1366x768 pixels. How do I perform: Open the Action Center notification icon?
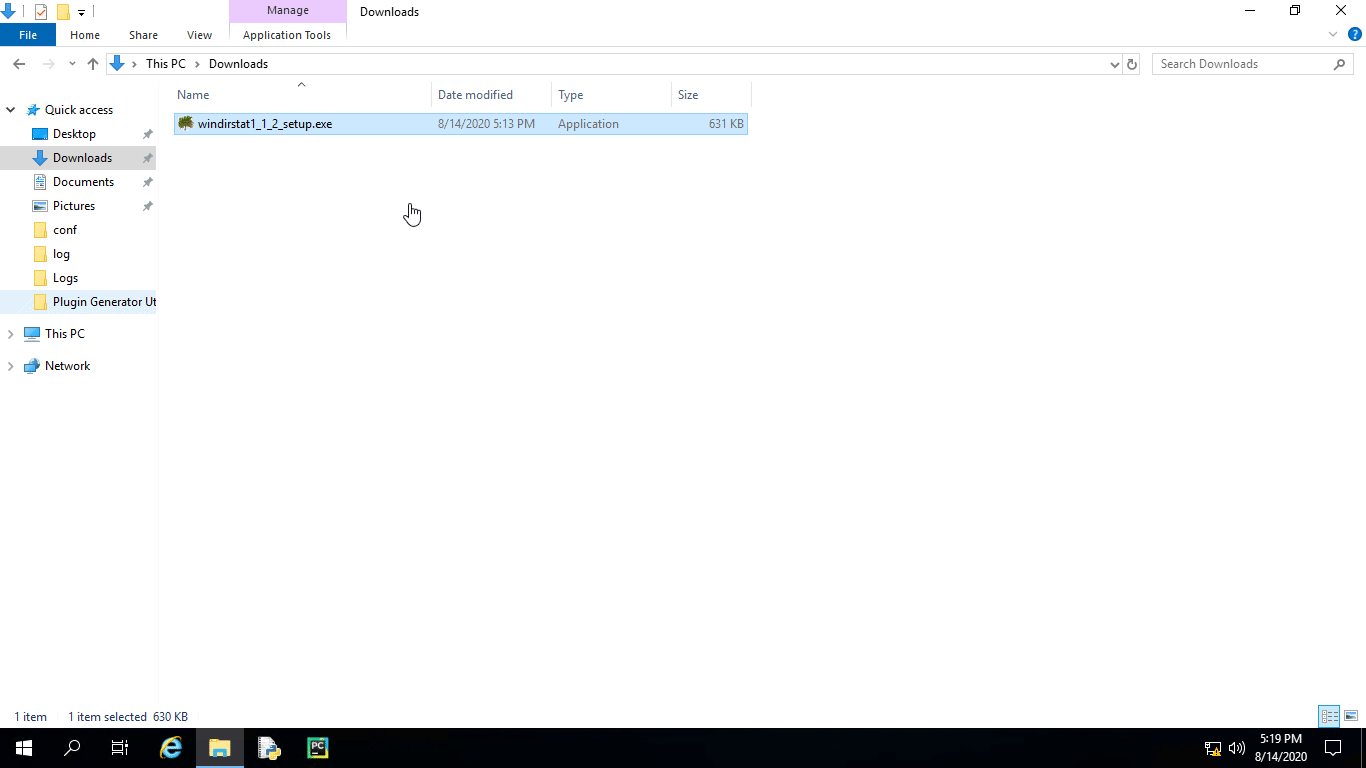tap(1331, 747)
